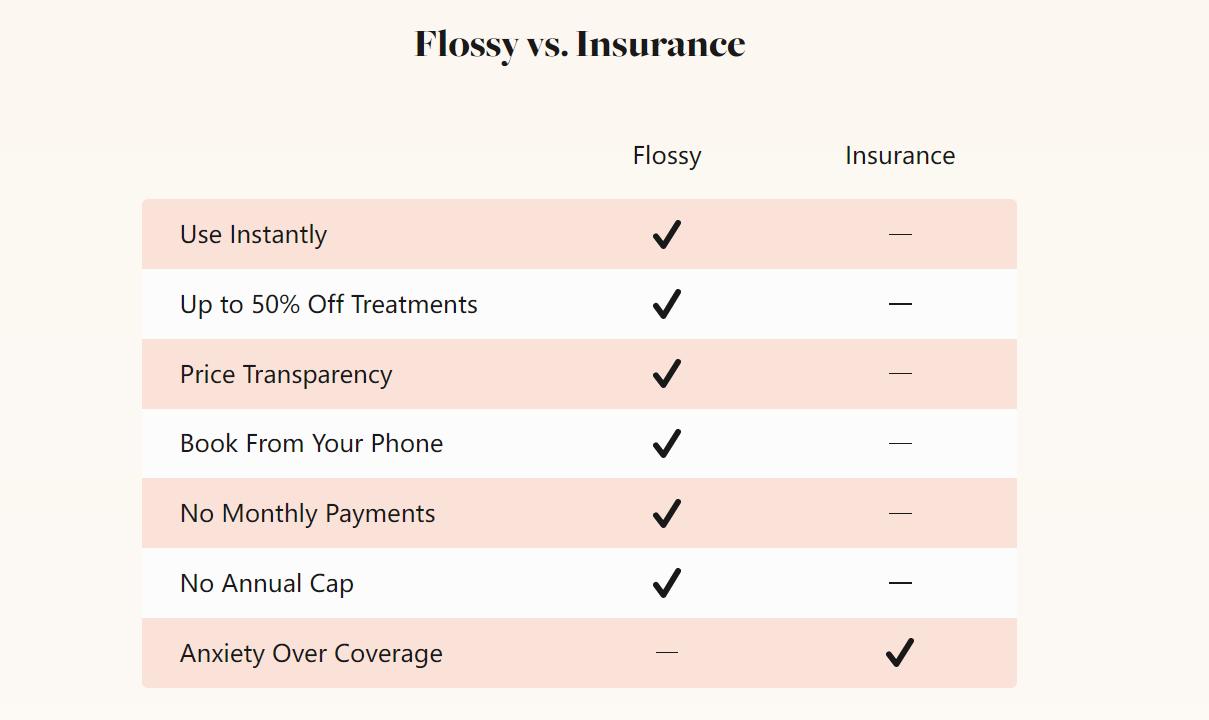Click the Book From Your Phone label

point(311,443)
